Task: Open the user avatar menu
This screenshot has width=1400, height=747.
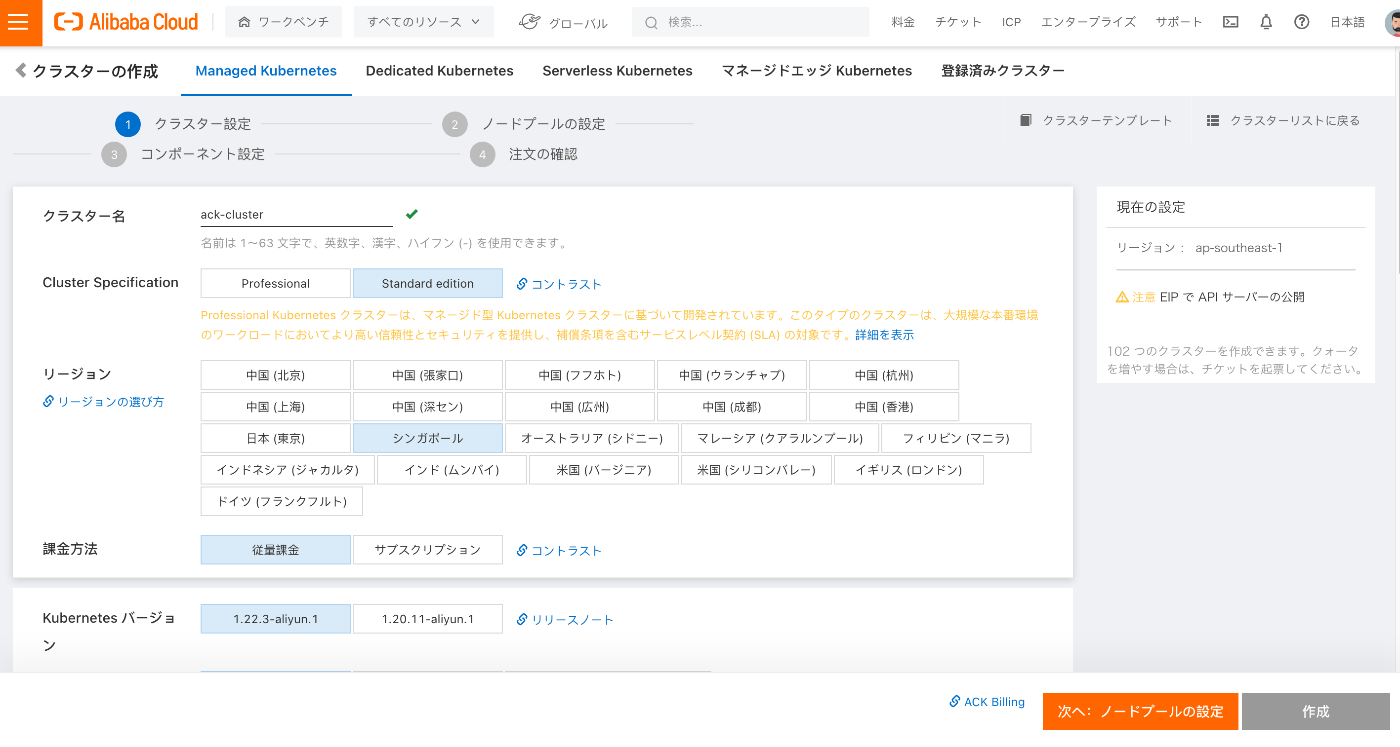Action: pyautogui.click(x=1392, y=23)
